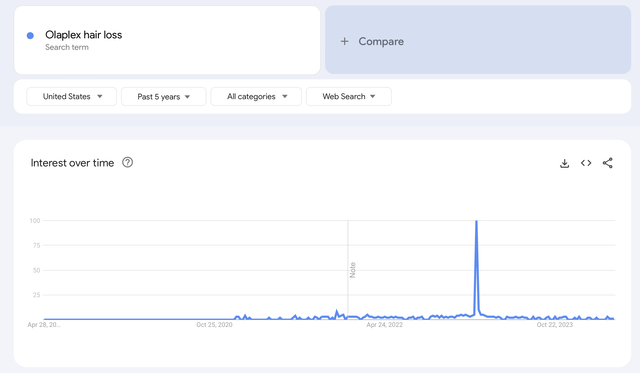Open the All categories dropdown
Image resolution: width=640 pixels, height=373 pixels.
[256, 96]
